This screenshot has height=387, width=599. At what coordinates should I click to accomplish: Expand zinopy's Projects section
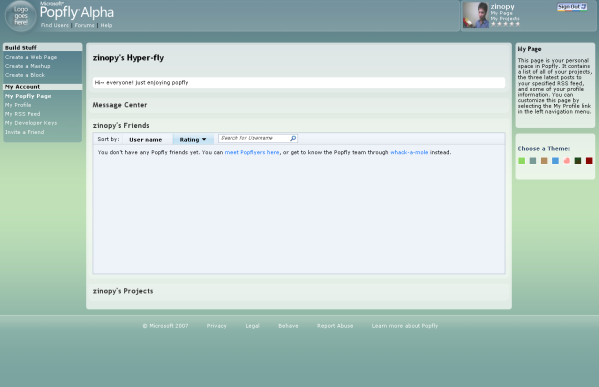(x=123, y=291)
